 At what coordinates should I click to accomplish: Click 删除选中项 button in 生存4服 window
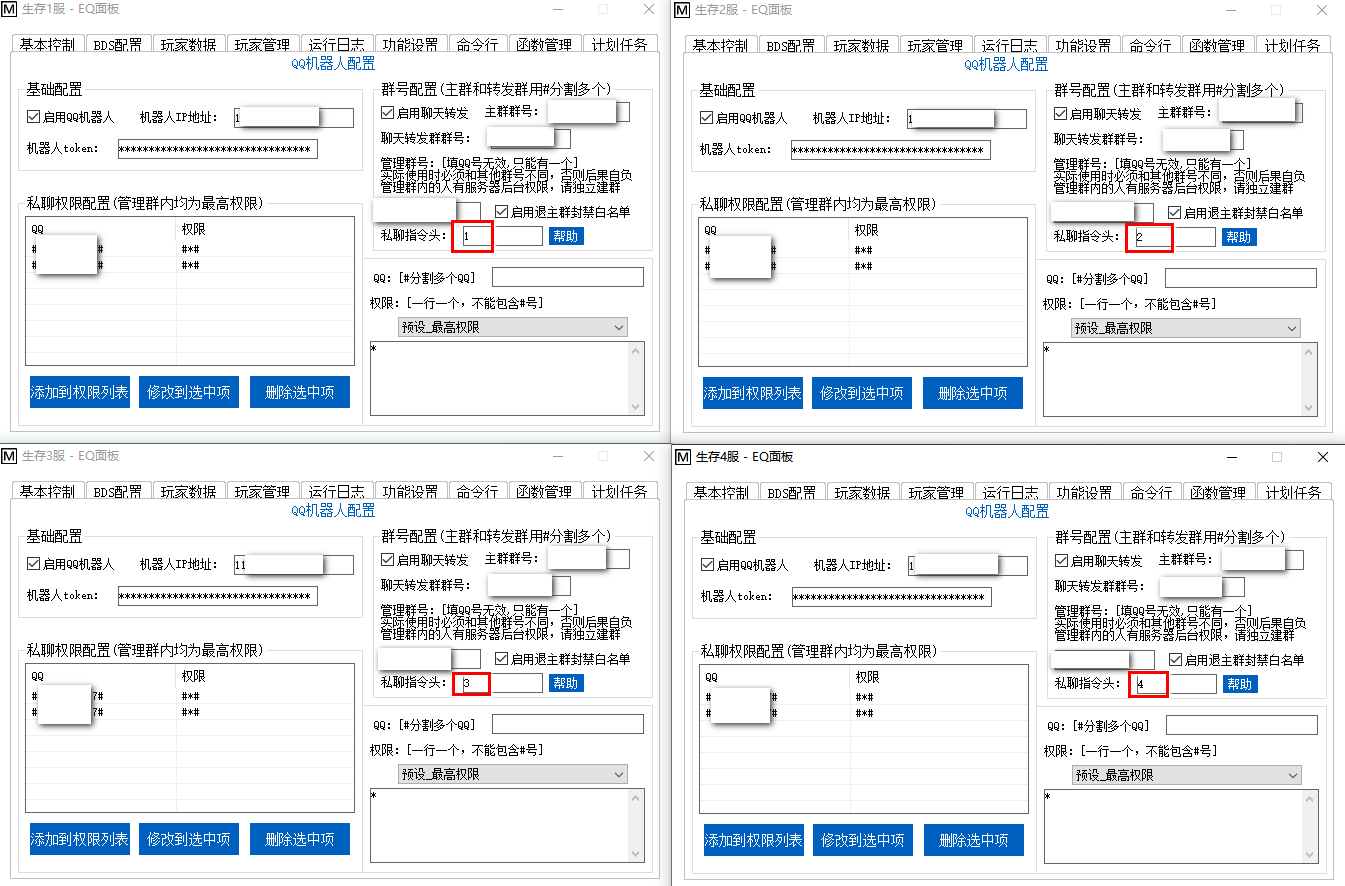pyautogui.click(x=974, y=840)
